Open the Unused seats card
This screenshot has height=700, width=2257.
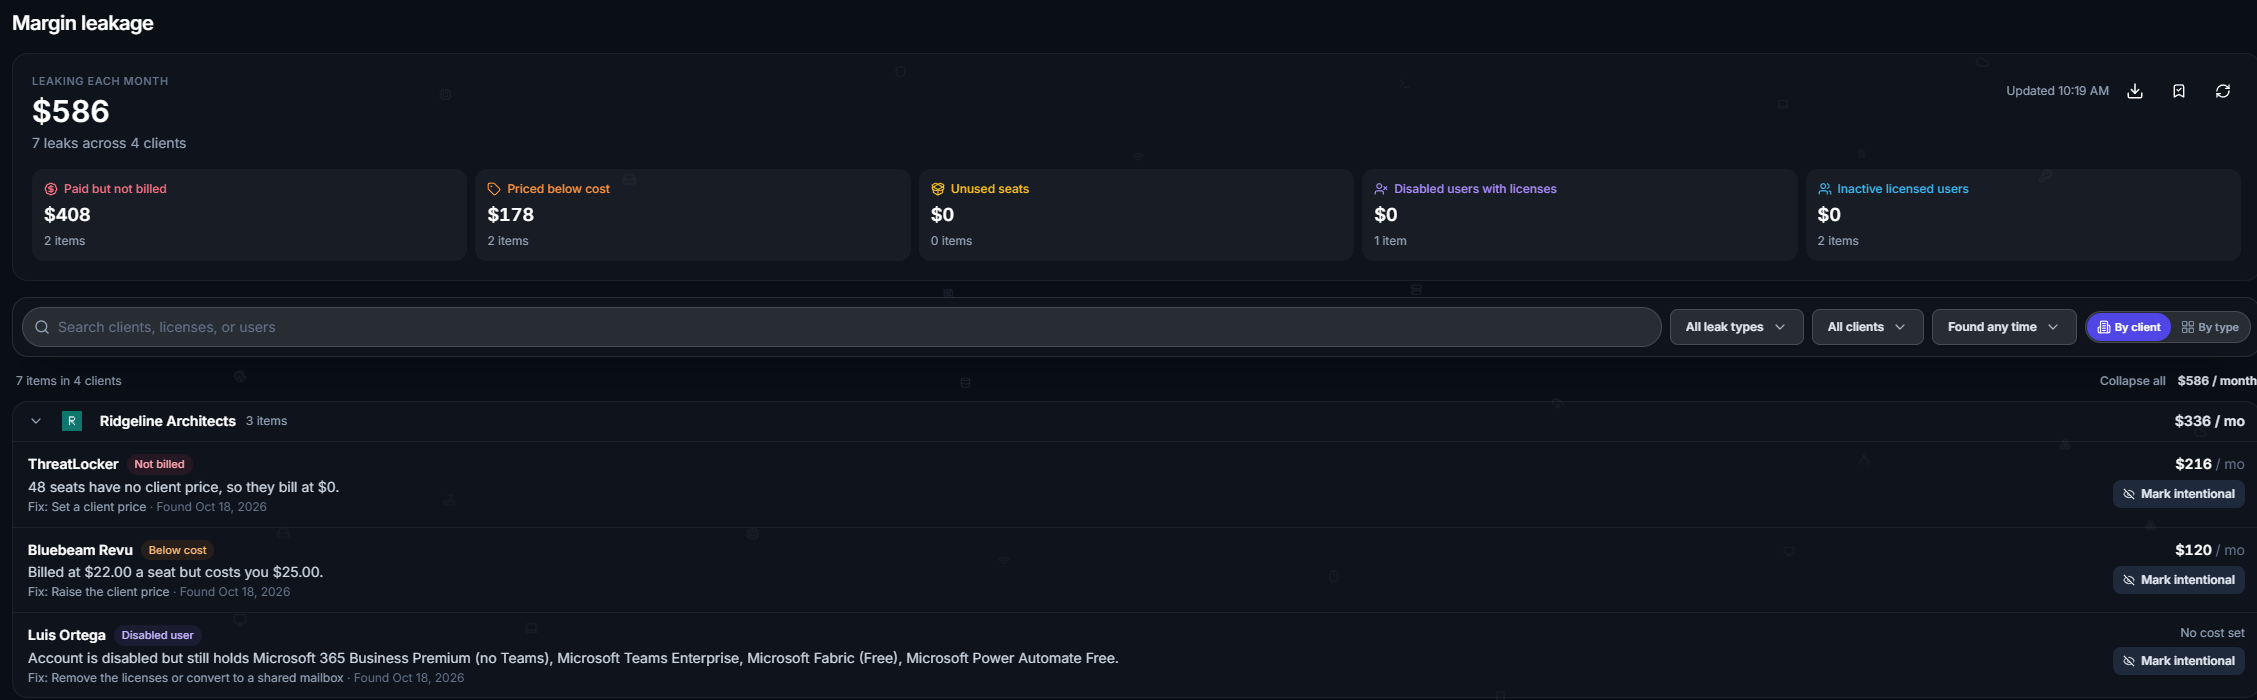[1136, 215]
